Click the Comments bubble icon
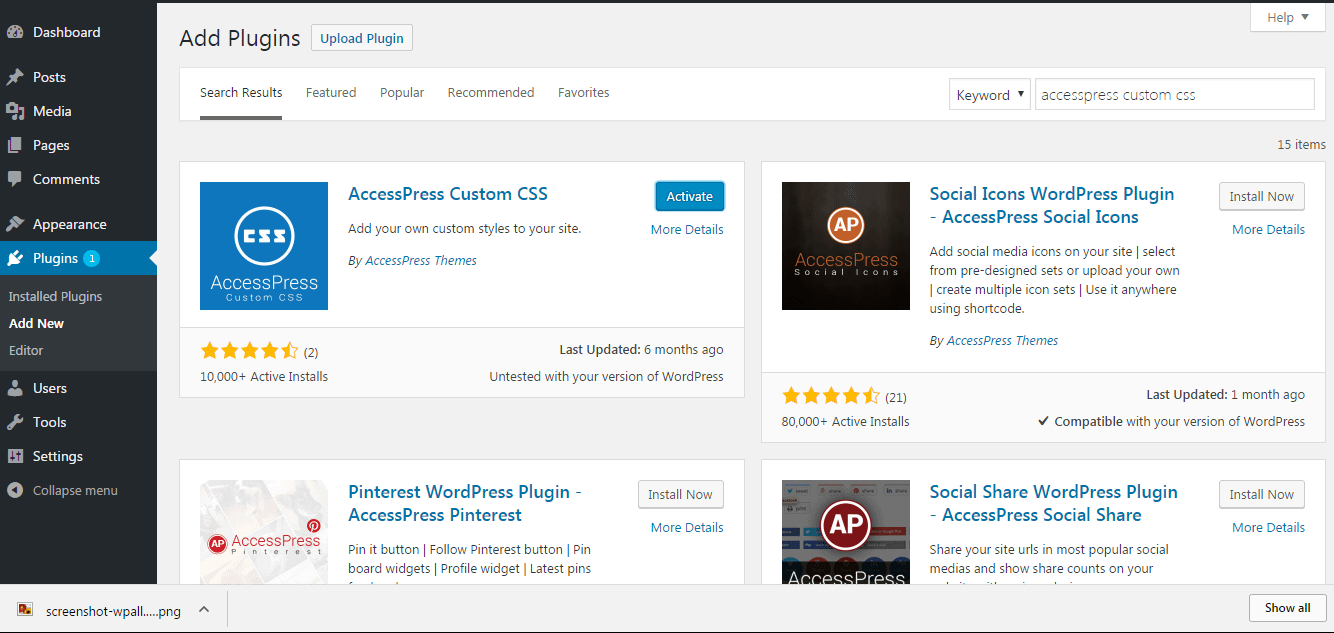1334x633 pixels. click(15, 179)
